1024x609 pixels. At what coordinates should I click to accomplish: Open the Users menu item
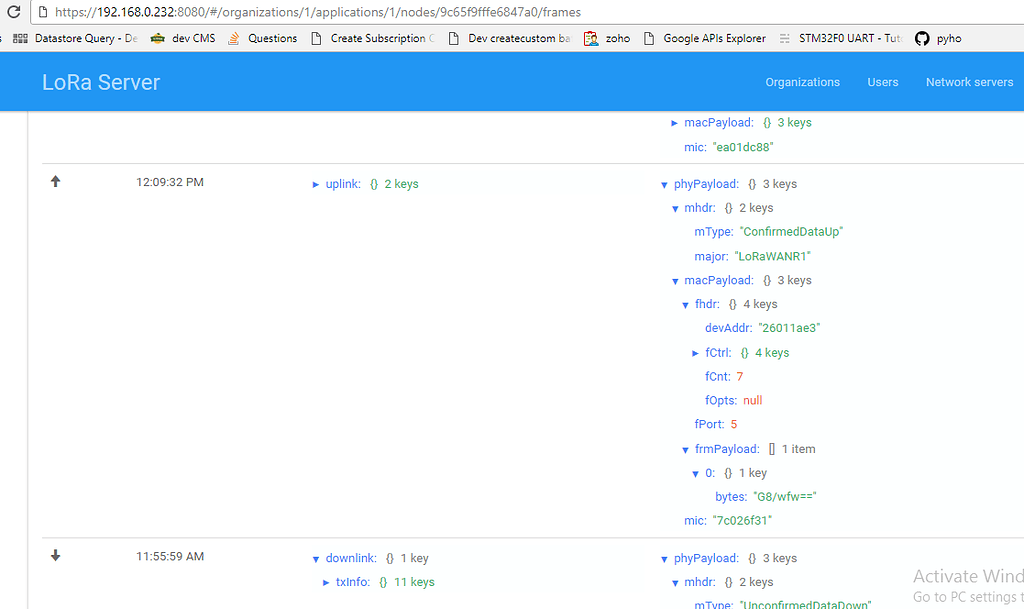tap(882, 82)
